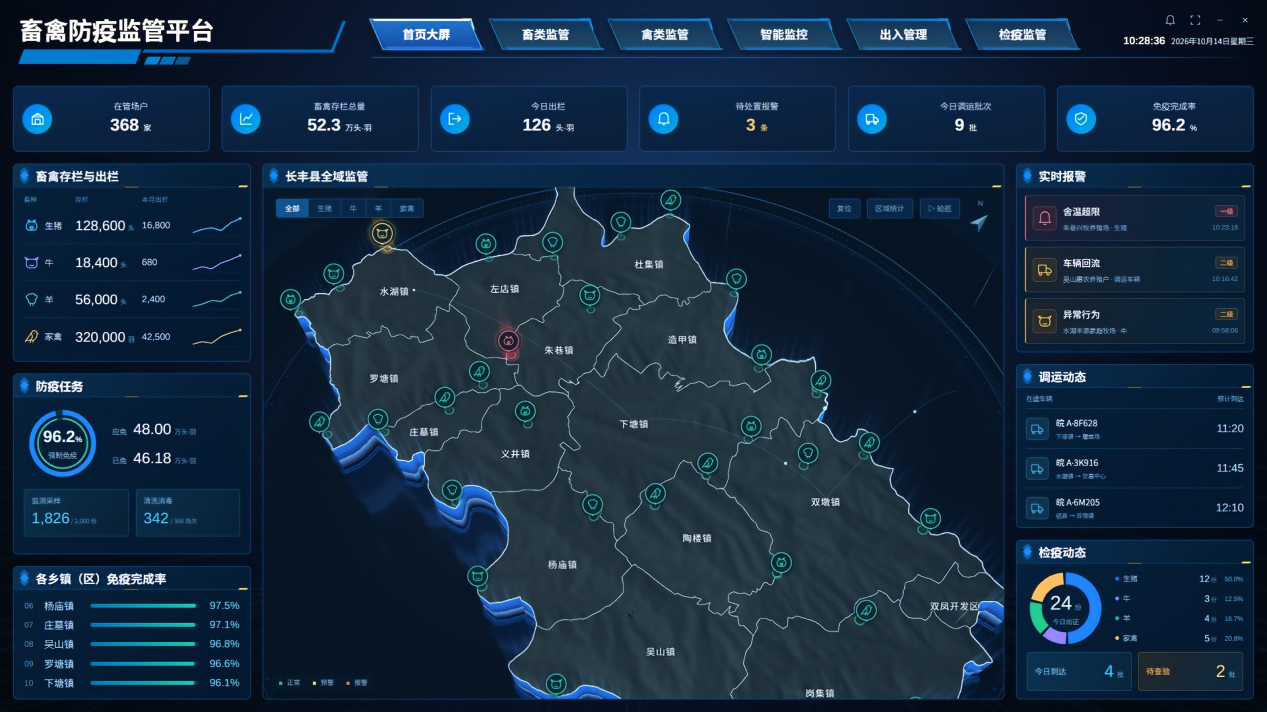The image size is (1267, 712).
Task: Click the 在管场户 farm icon
Action: point(38,119)
